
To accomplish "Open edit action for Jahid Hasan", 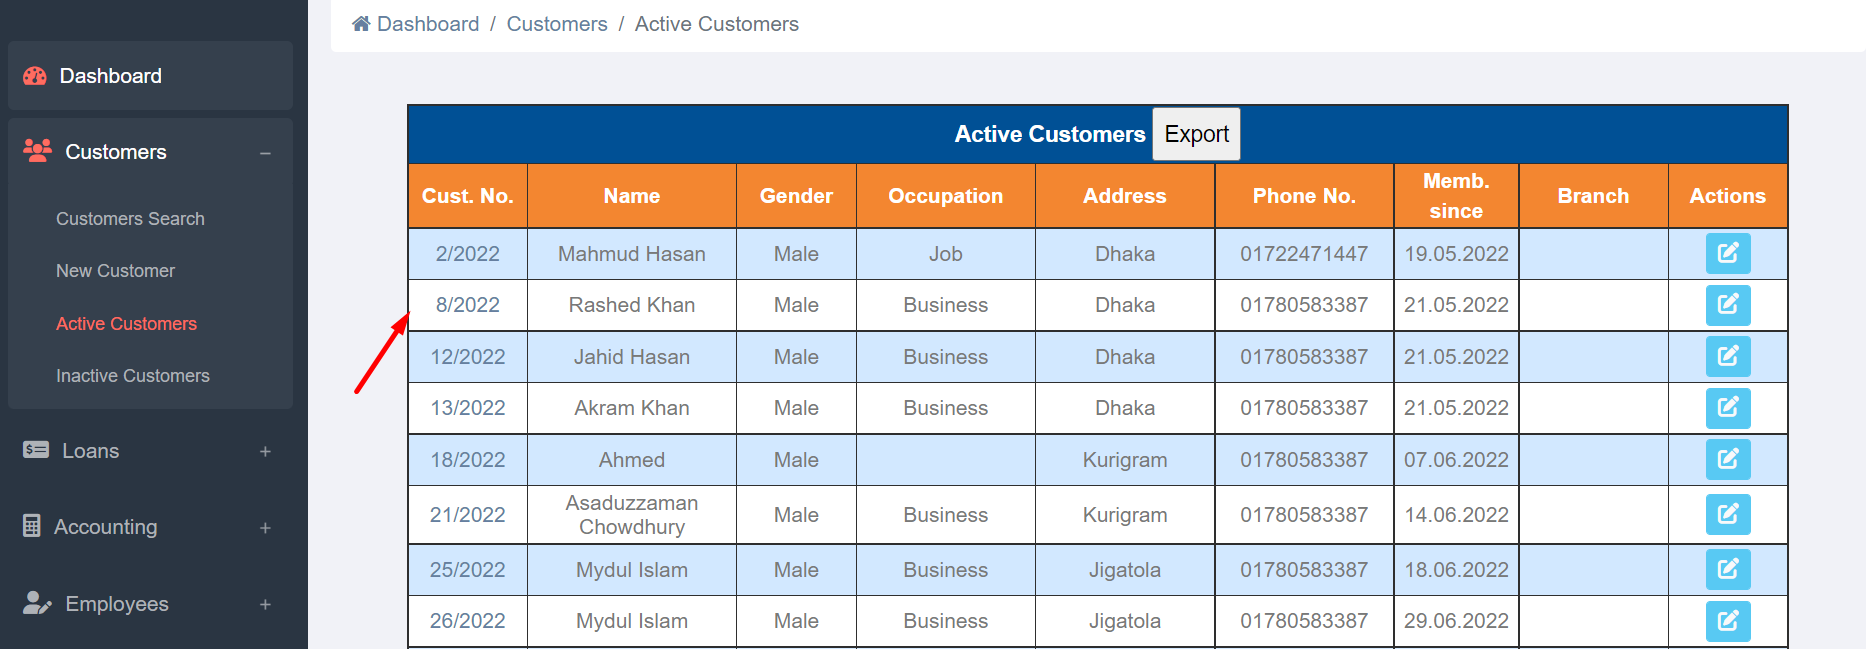I will click(1727, 356).
